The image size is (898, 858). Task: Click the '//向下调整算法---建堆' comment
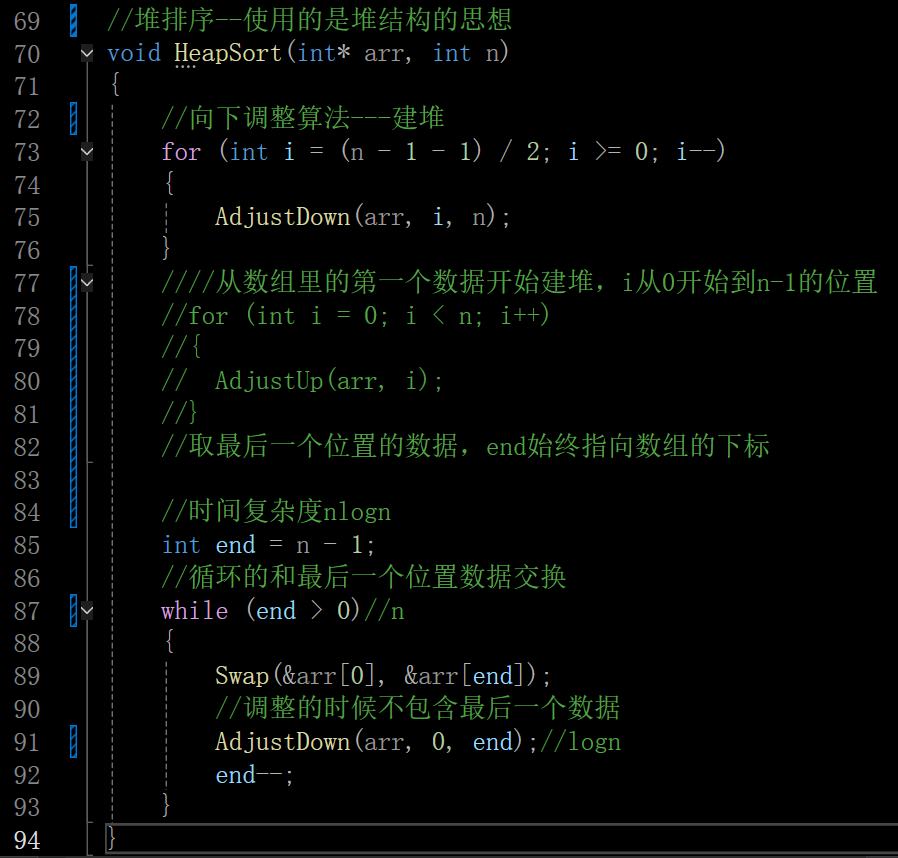pyautogui.click(x=303, y=118)
